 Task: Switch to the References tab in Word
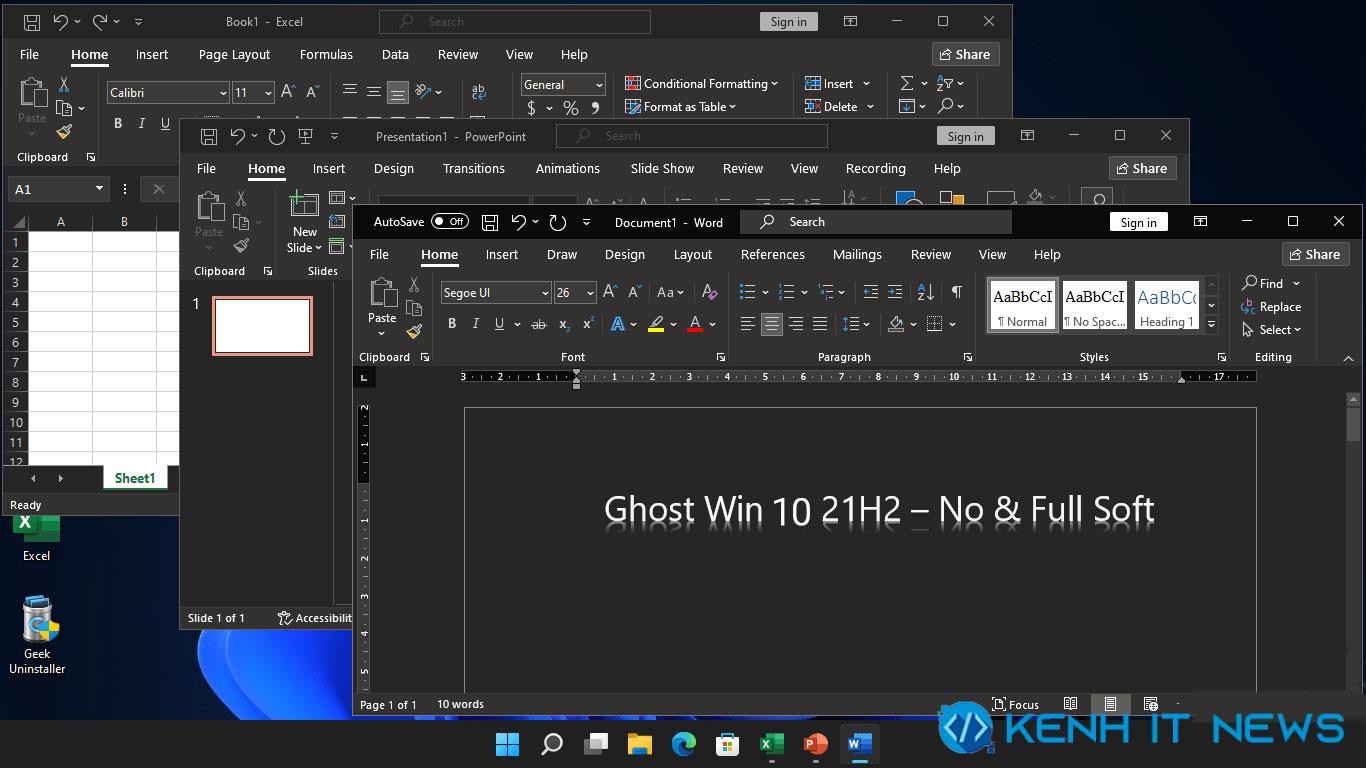(773, 255)
